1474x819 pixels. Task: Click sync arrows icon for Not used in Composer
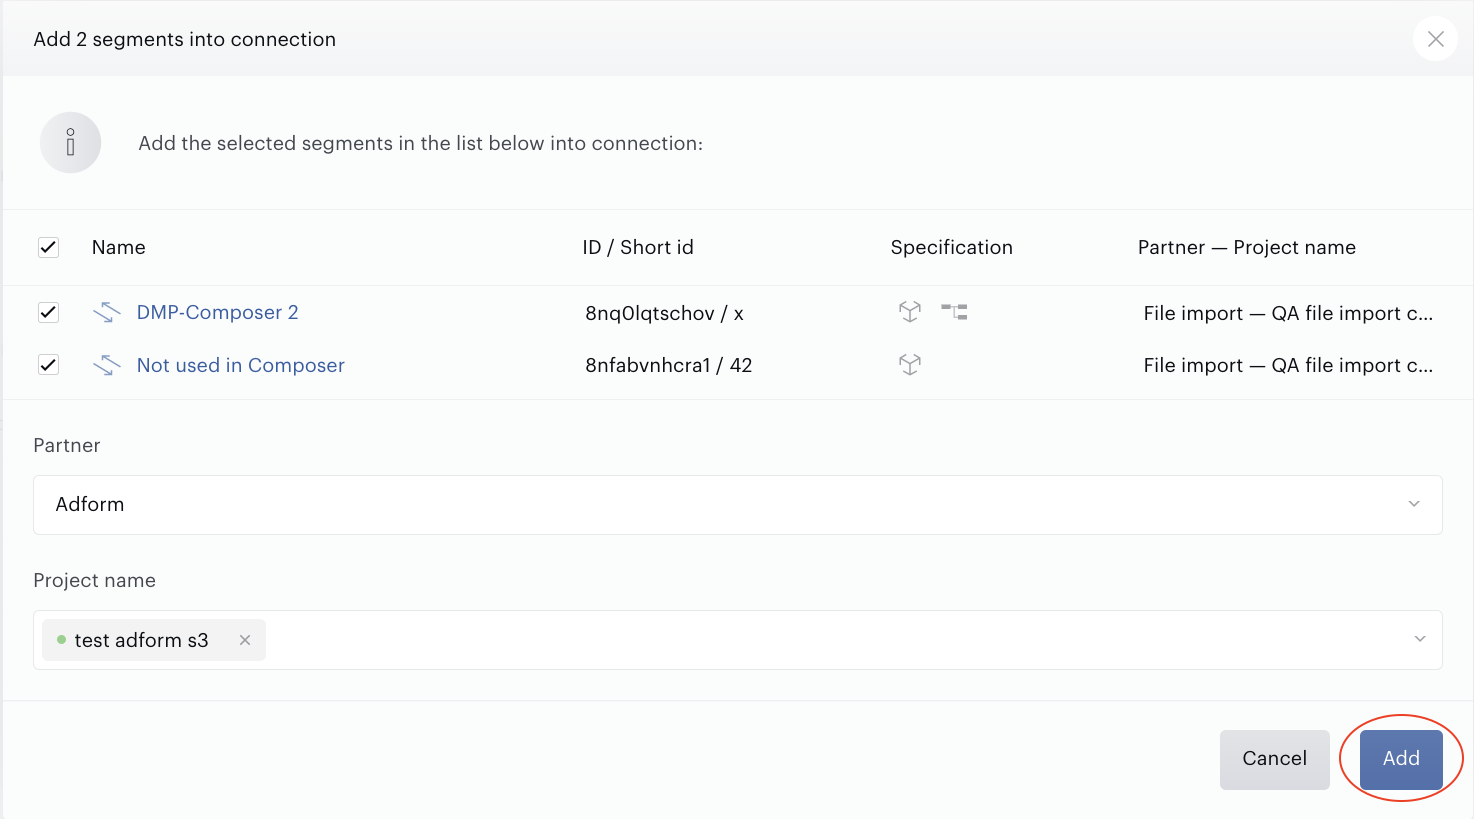pyautogui.click(x=107, y=365)
